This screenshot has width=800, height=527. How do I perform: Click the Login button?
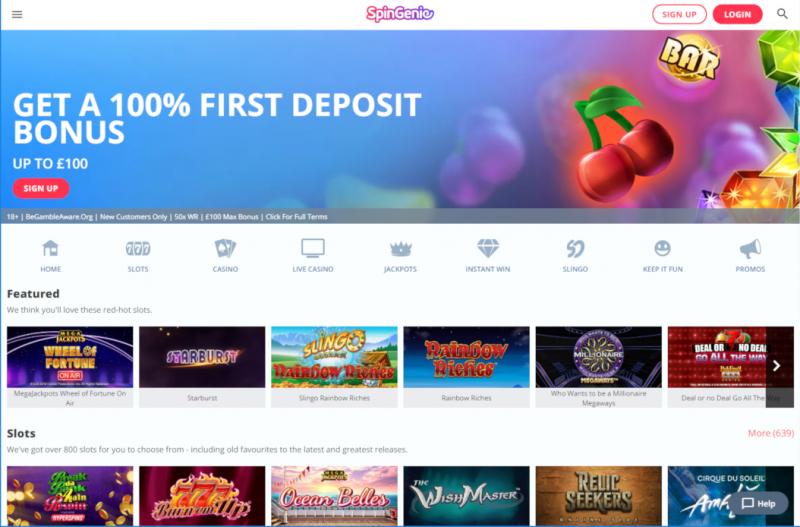point(737,14)
